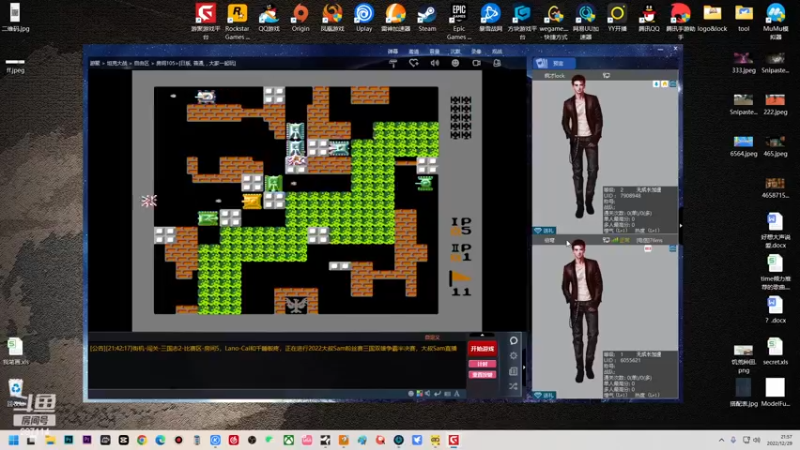Toggle the speaker sound icon in room toolbar
The height and width of the screenshot is (450, 800).
(x=435, y=63)
